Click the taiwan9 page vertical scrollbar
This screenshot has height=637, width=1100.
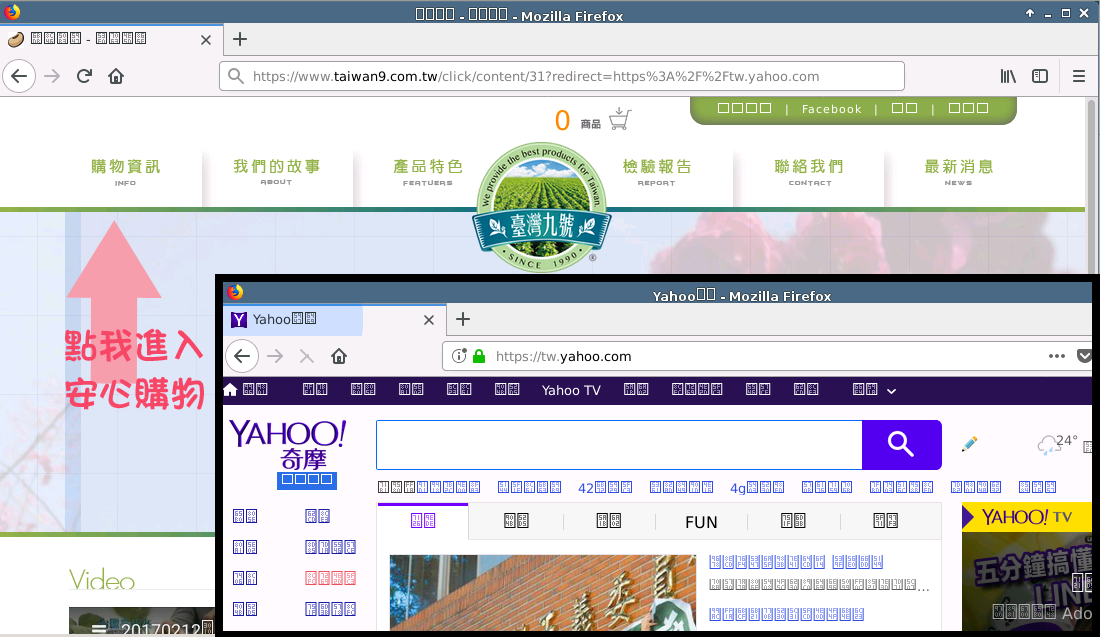pos(1091,186)
